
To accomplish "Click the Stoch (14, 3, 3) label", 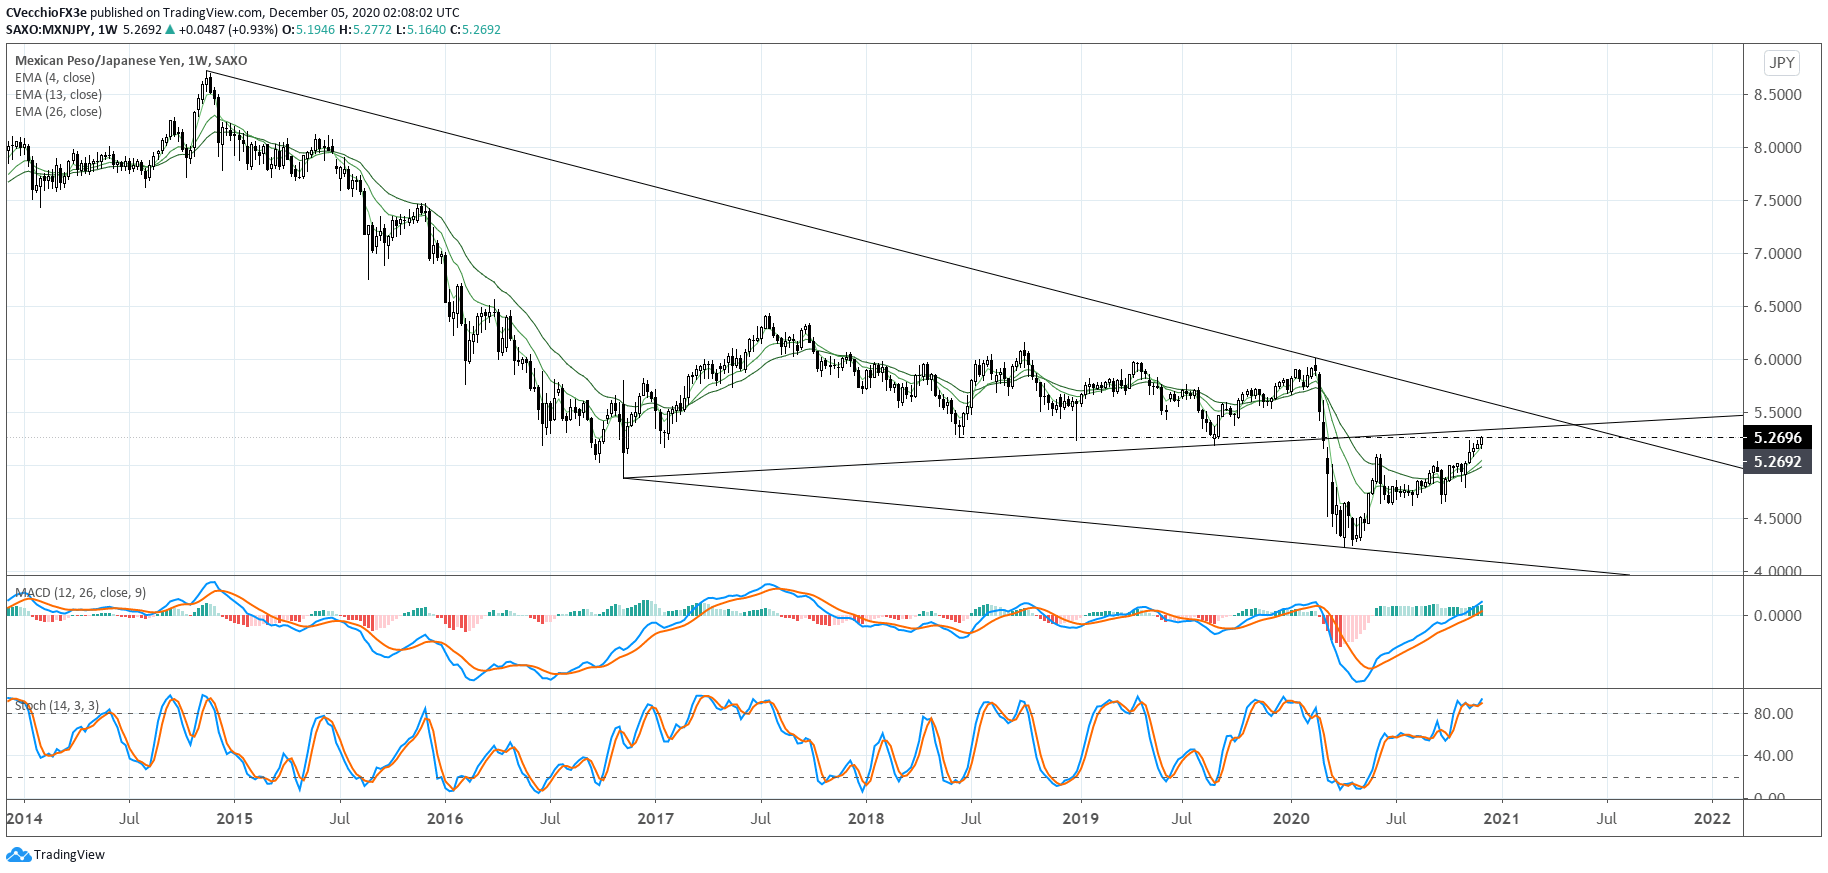I will click(57, 706).
